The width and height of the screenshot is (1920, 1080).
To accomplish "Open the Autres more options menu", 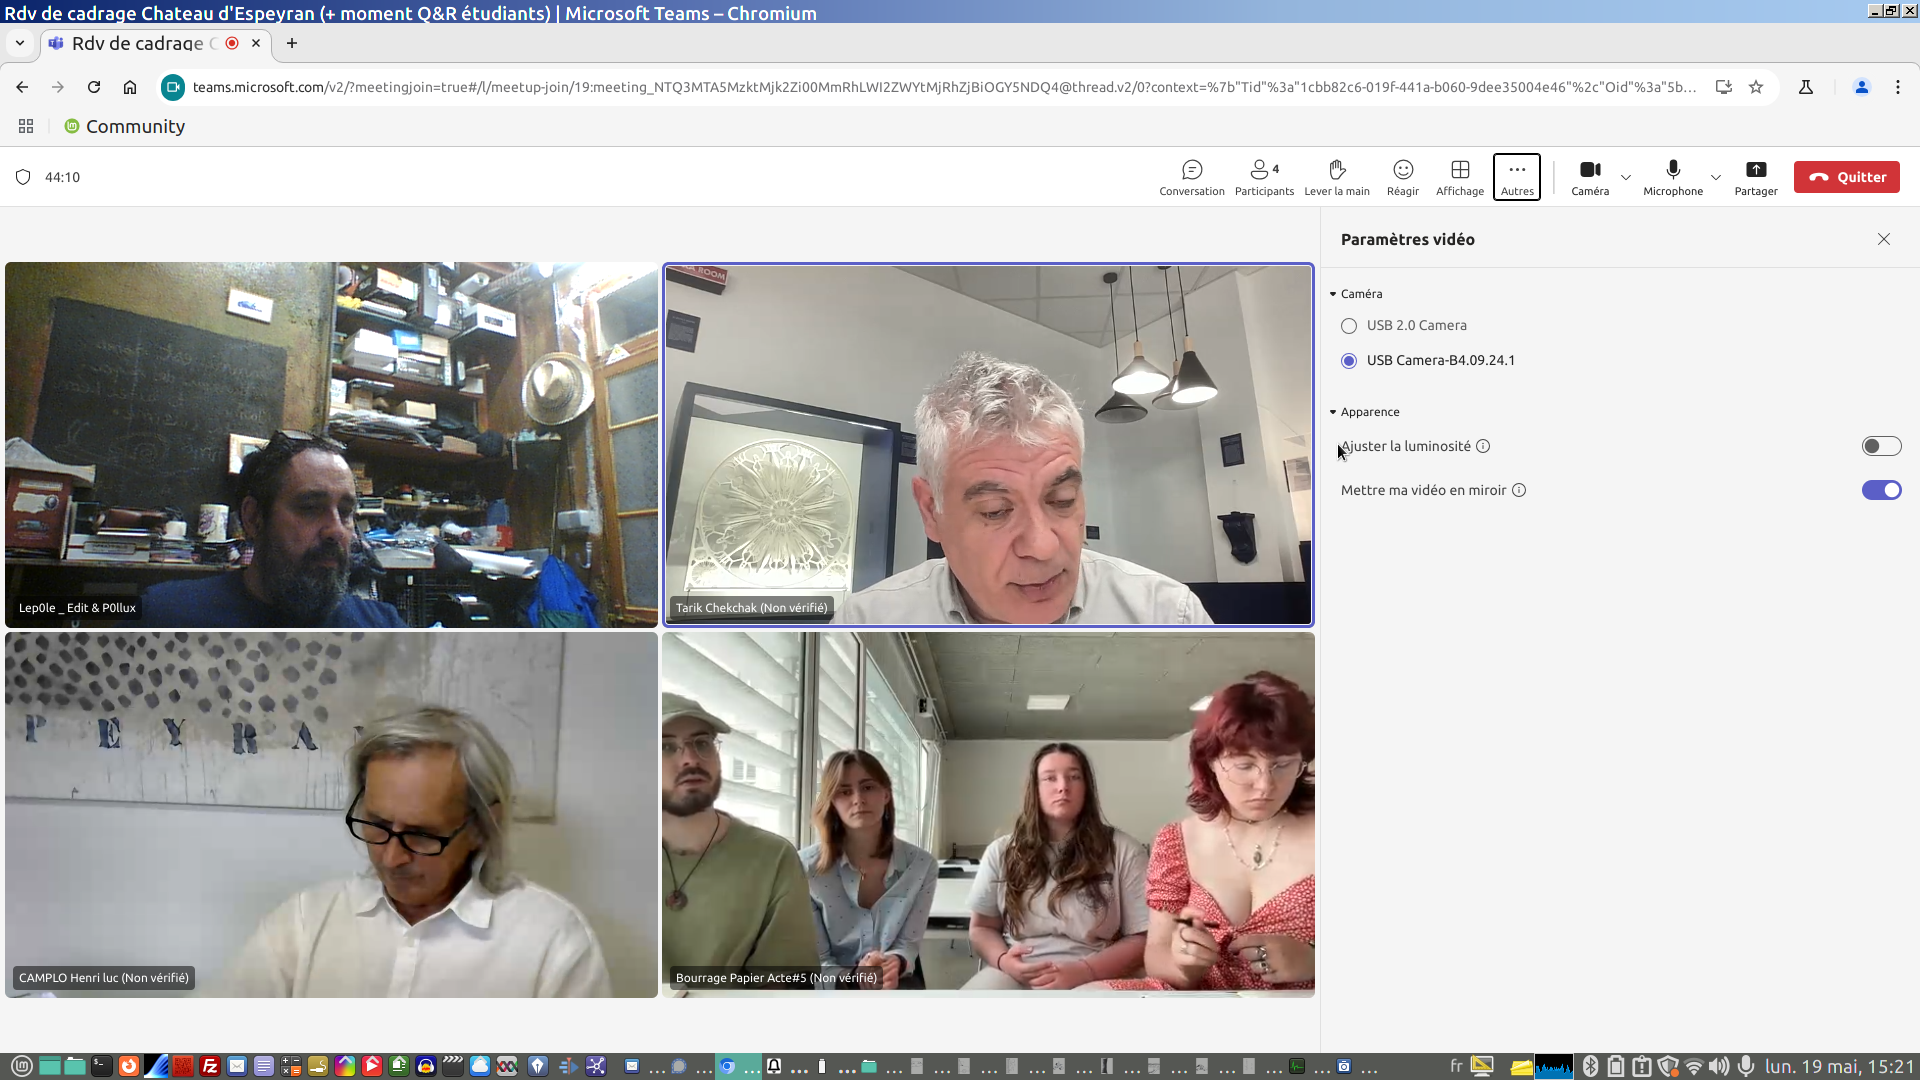I will tap(1517, 177).
